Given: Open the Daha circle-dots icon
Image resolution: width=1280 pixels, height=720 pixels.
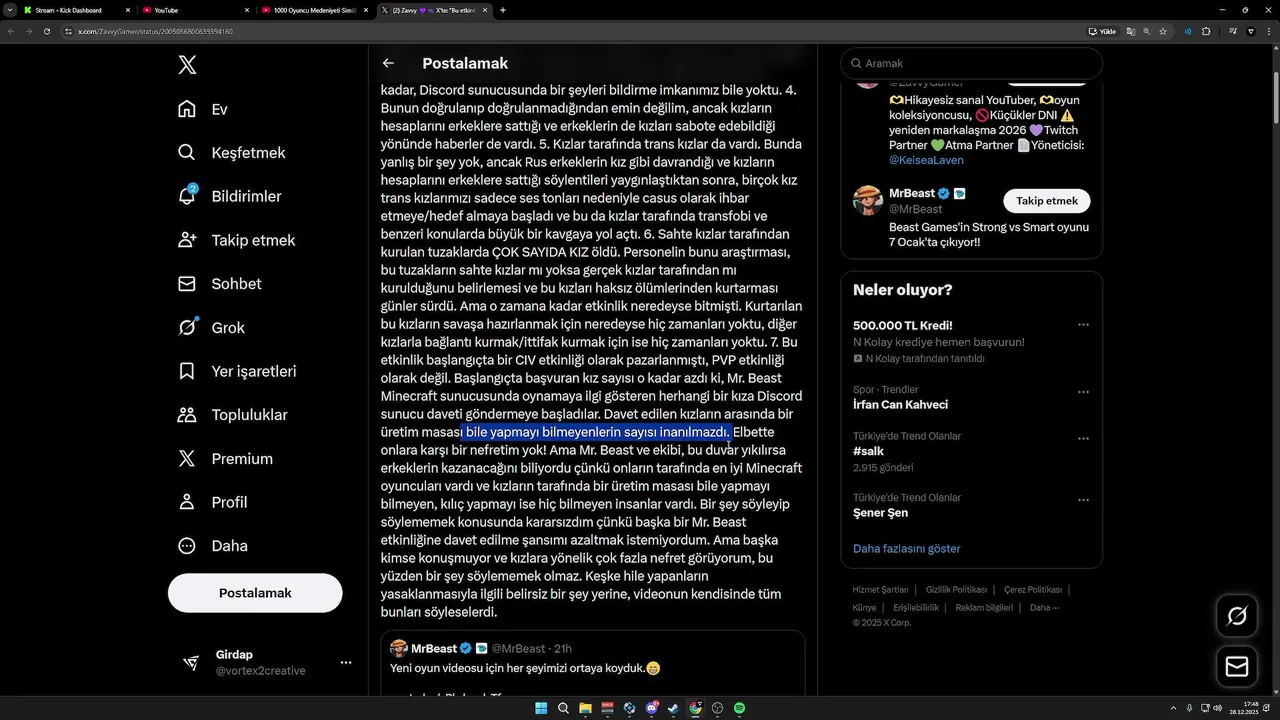Looking at the screenshot, I should click(x=187, y=546).
